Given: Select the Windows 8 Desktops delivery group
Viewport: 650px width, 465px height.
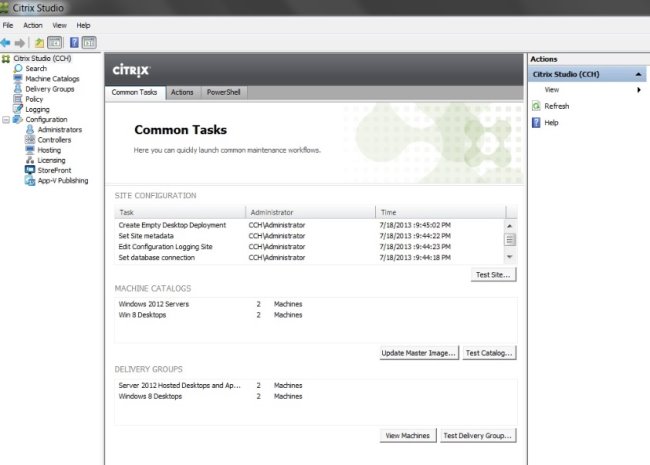Looking at the screenshot, I should coord(315,396).
